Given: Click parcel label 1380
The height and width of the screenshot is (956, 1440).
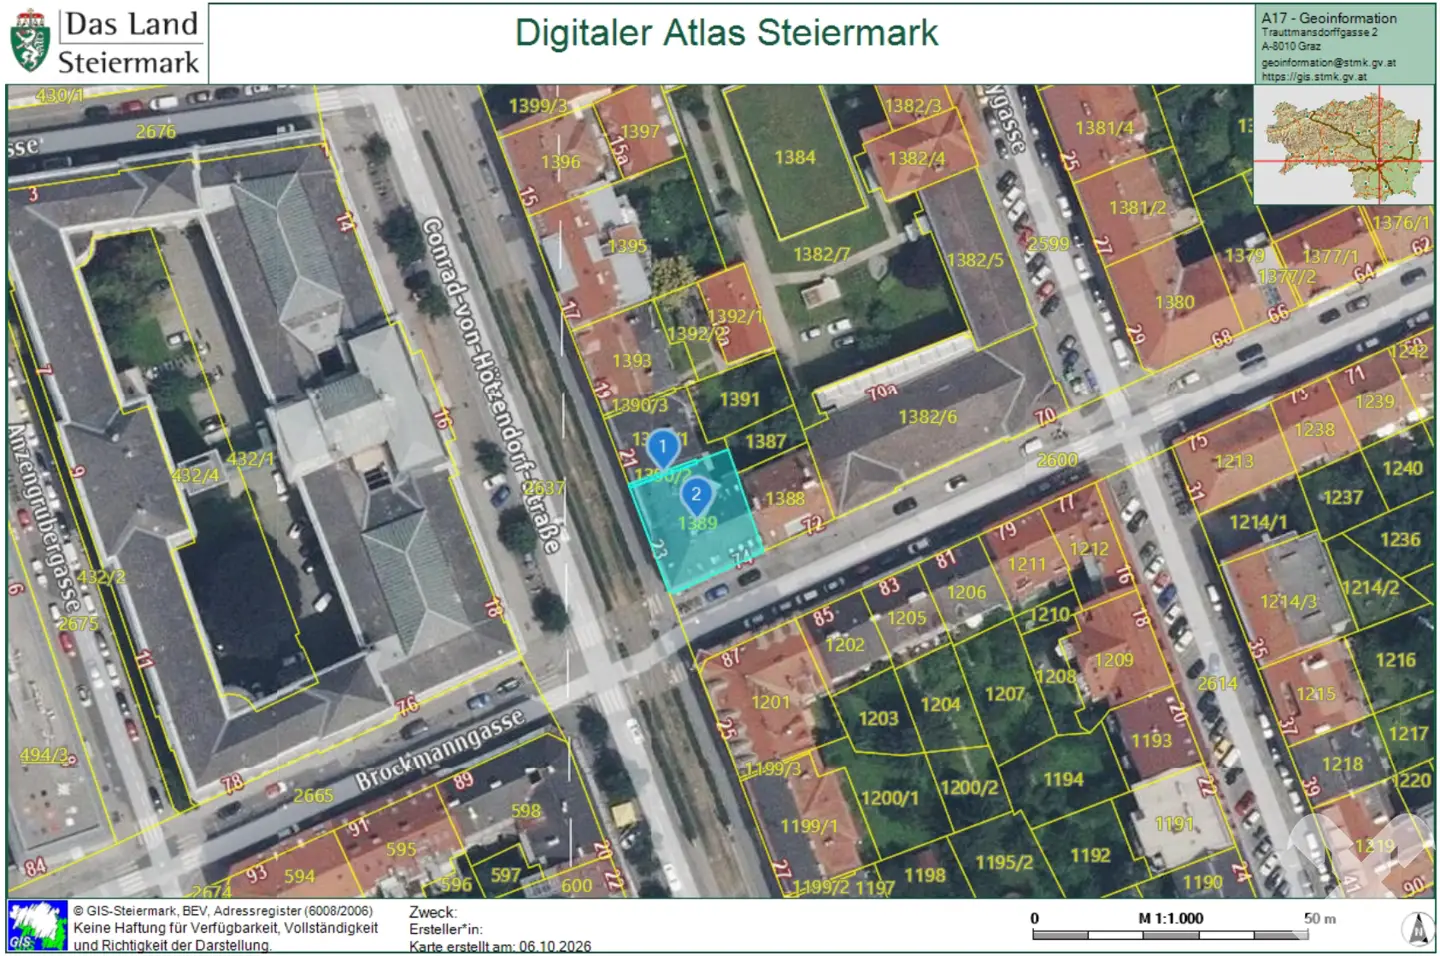Looking at the screenshot, I should 1174,302.
